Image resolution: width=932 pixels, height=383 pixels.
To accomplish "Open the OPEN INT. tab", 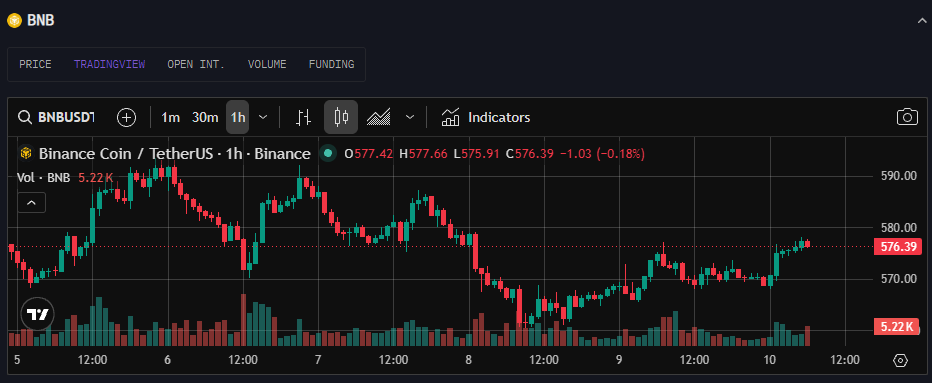I will (196, 64).
